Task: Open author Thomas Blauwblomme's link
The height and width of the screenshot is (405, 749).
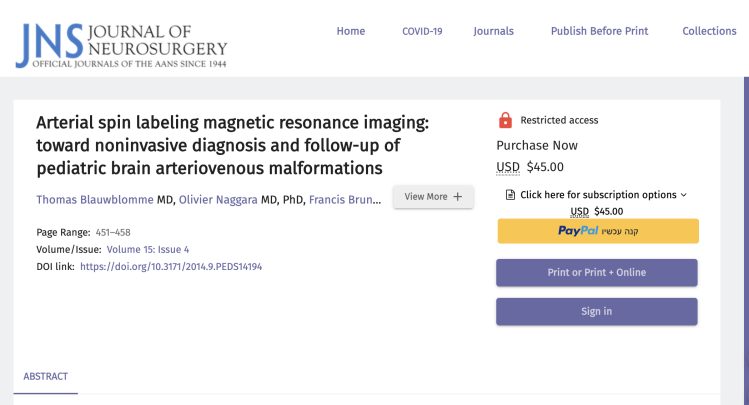Action: (95, 199)
